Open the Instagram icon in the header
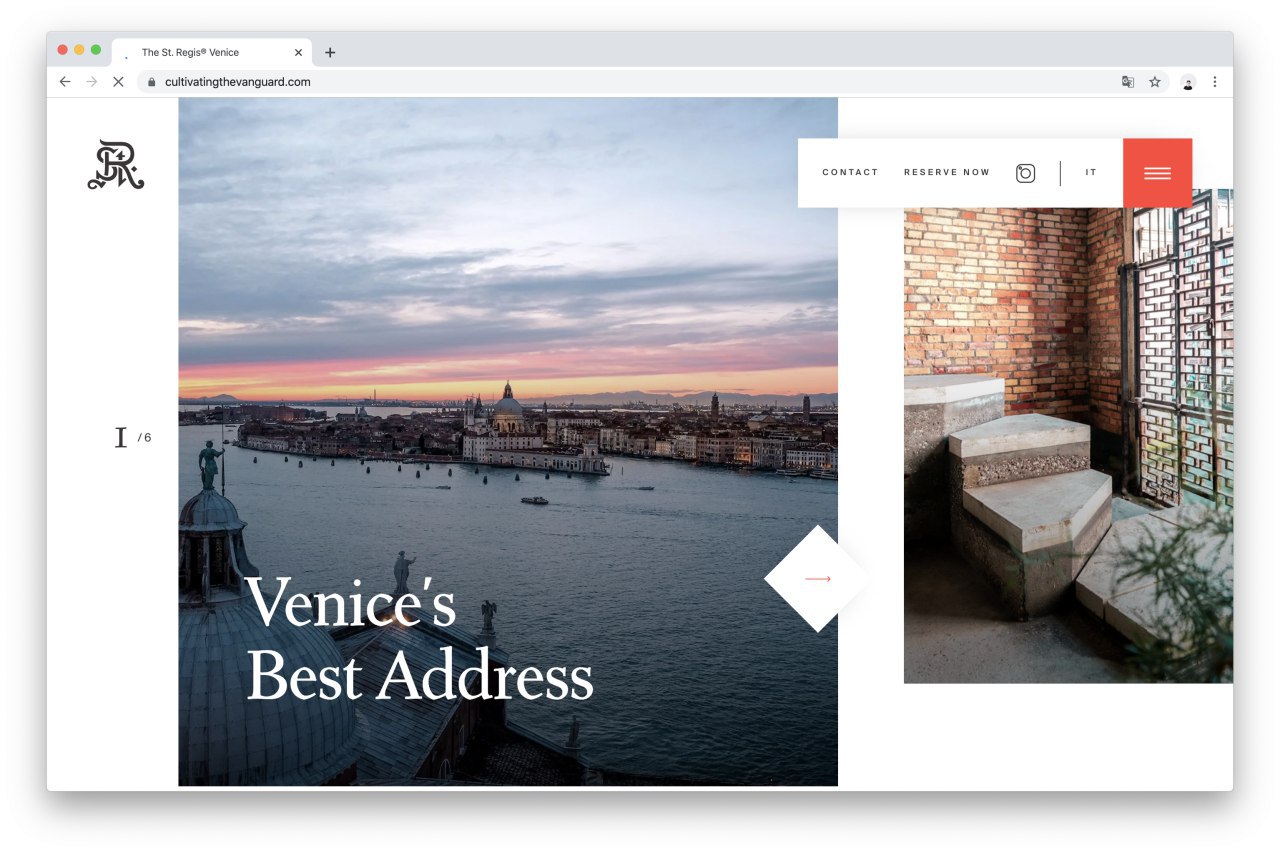The width and height of the screenshot is (1280, 853). (x=1025, y=173)
